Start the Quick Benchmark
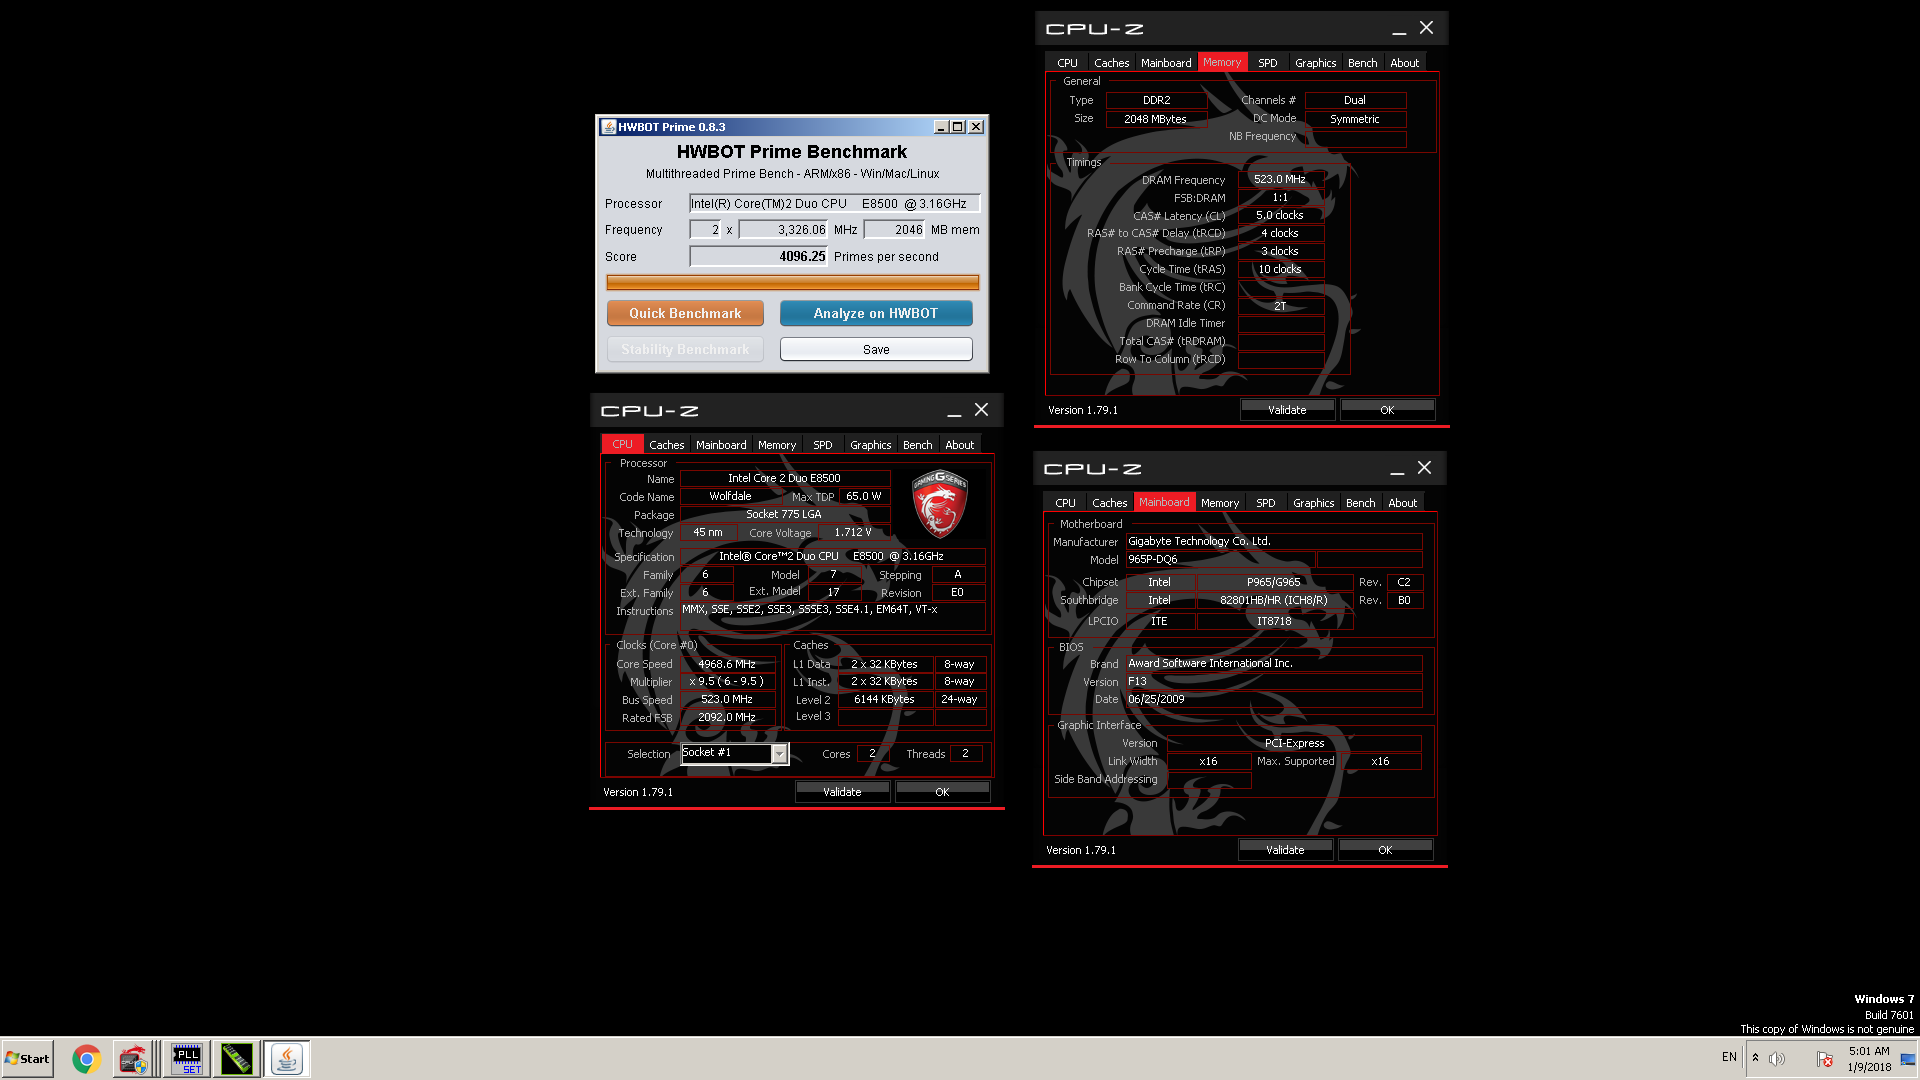The image size is (1920, 1080). [x=685, y=313]
